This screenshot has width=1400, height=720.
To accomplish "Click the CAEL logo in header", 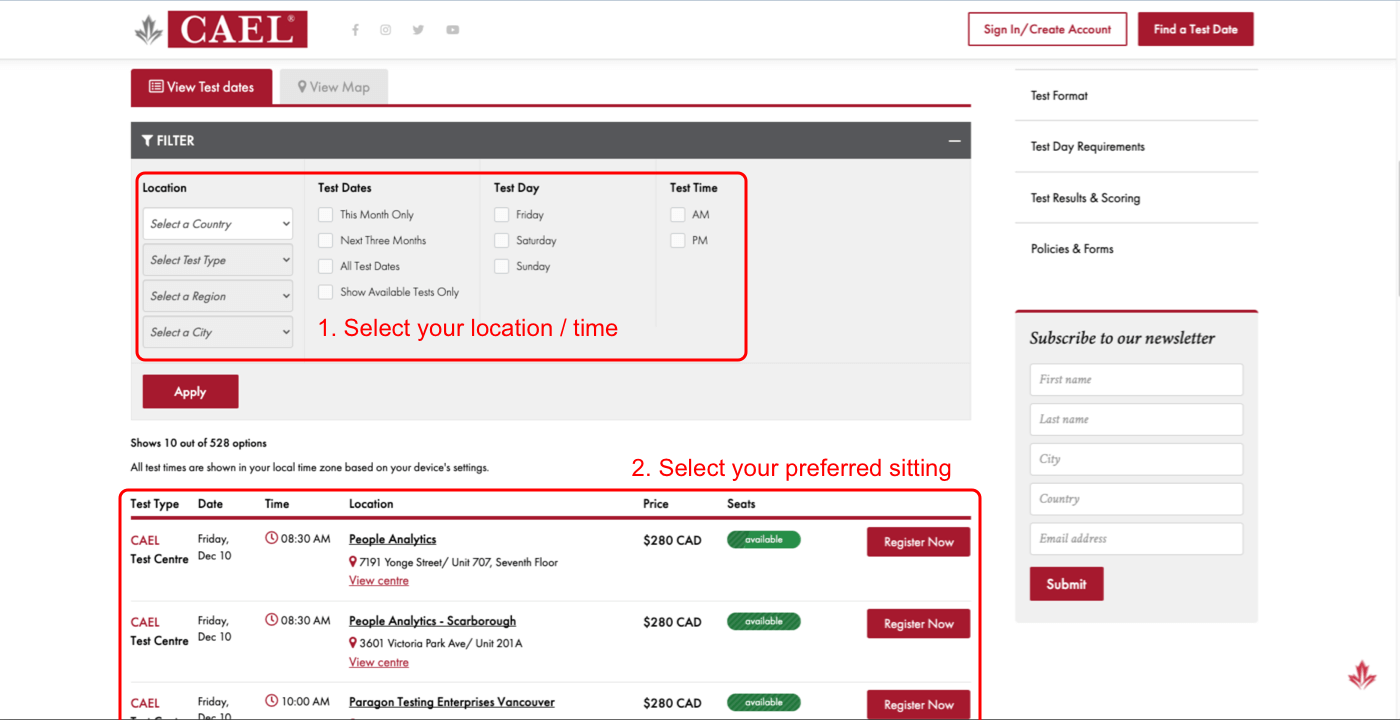I will tap(222, 30).
